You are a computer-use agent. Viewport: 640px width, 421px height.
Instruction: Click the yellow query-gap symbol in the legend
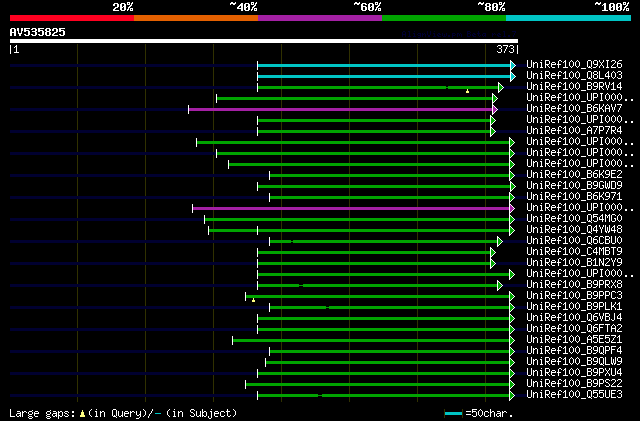click(82, 414)
